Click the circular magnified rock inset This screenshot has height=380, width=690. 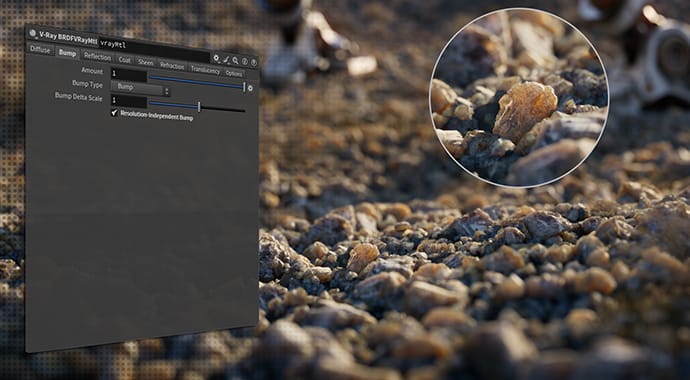[519, 97]
